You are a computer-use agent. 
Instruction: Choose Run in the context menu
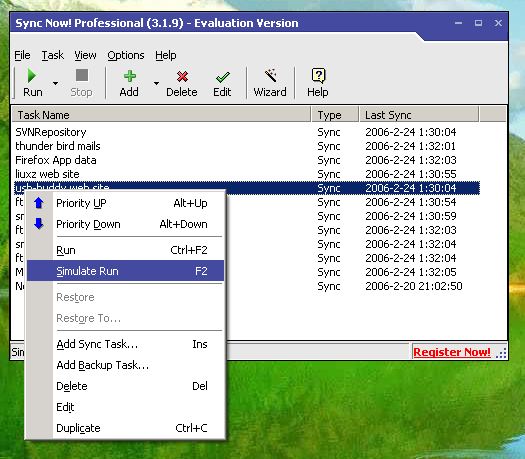(x=126, y=250)
